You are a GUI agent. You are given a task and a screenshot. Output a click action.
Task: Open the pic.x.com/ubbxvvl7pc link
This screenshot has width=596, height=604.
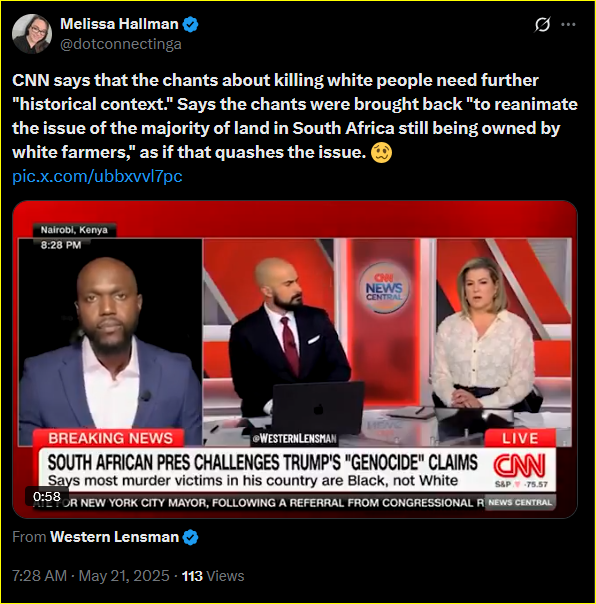[x=97, y=176]
